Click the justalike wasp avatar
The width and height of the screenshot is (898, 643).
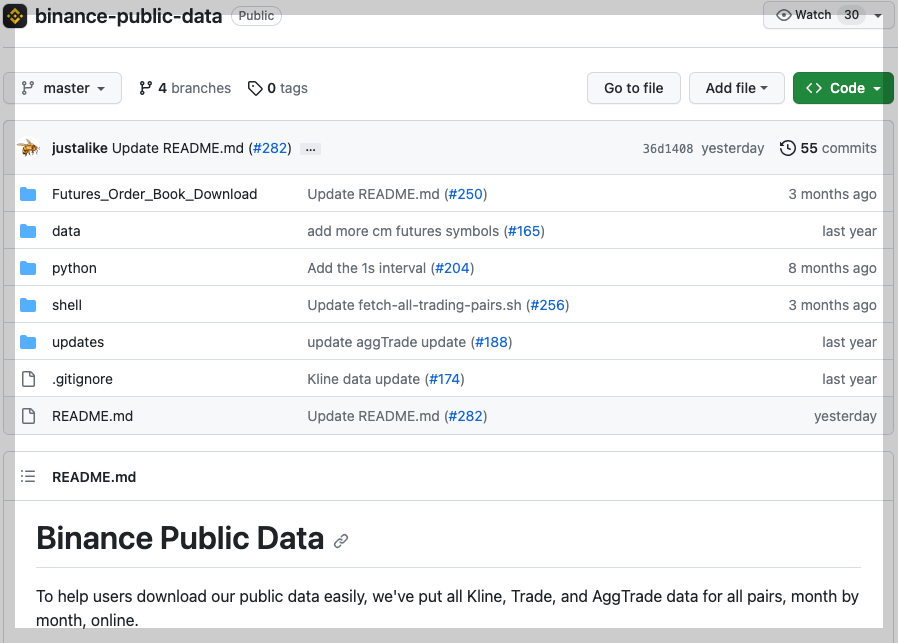tap(29, 148)
